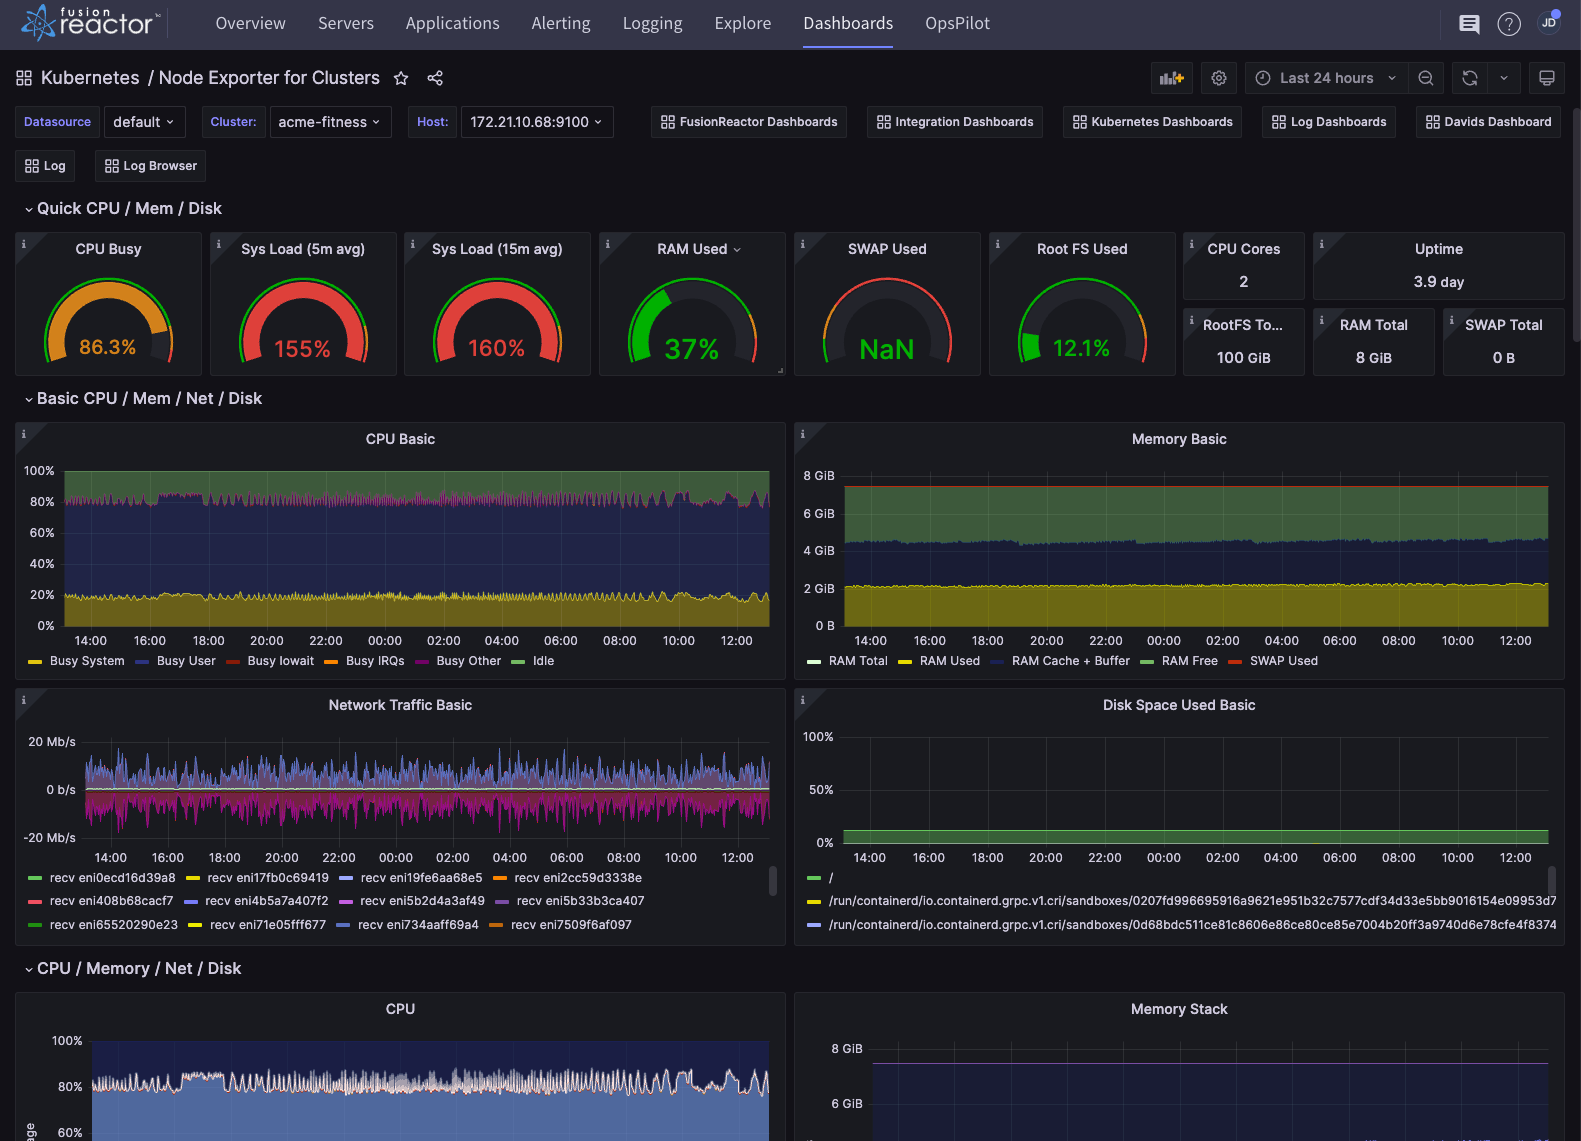The width and height of the screenshot is (1581, 1141).
Task: Open the Last 24 hours time picker
Action: pyautogui.click(x=1326, y=78)
